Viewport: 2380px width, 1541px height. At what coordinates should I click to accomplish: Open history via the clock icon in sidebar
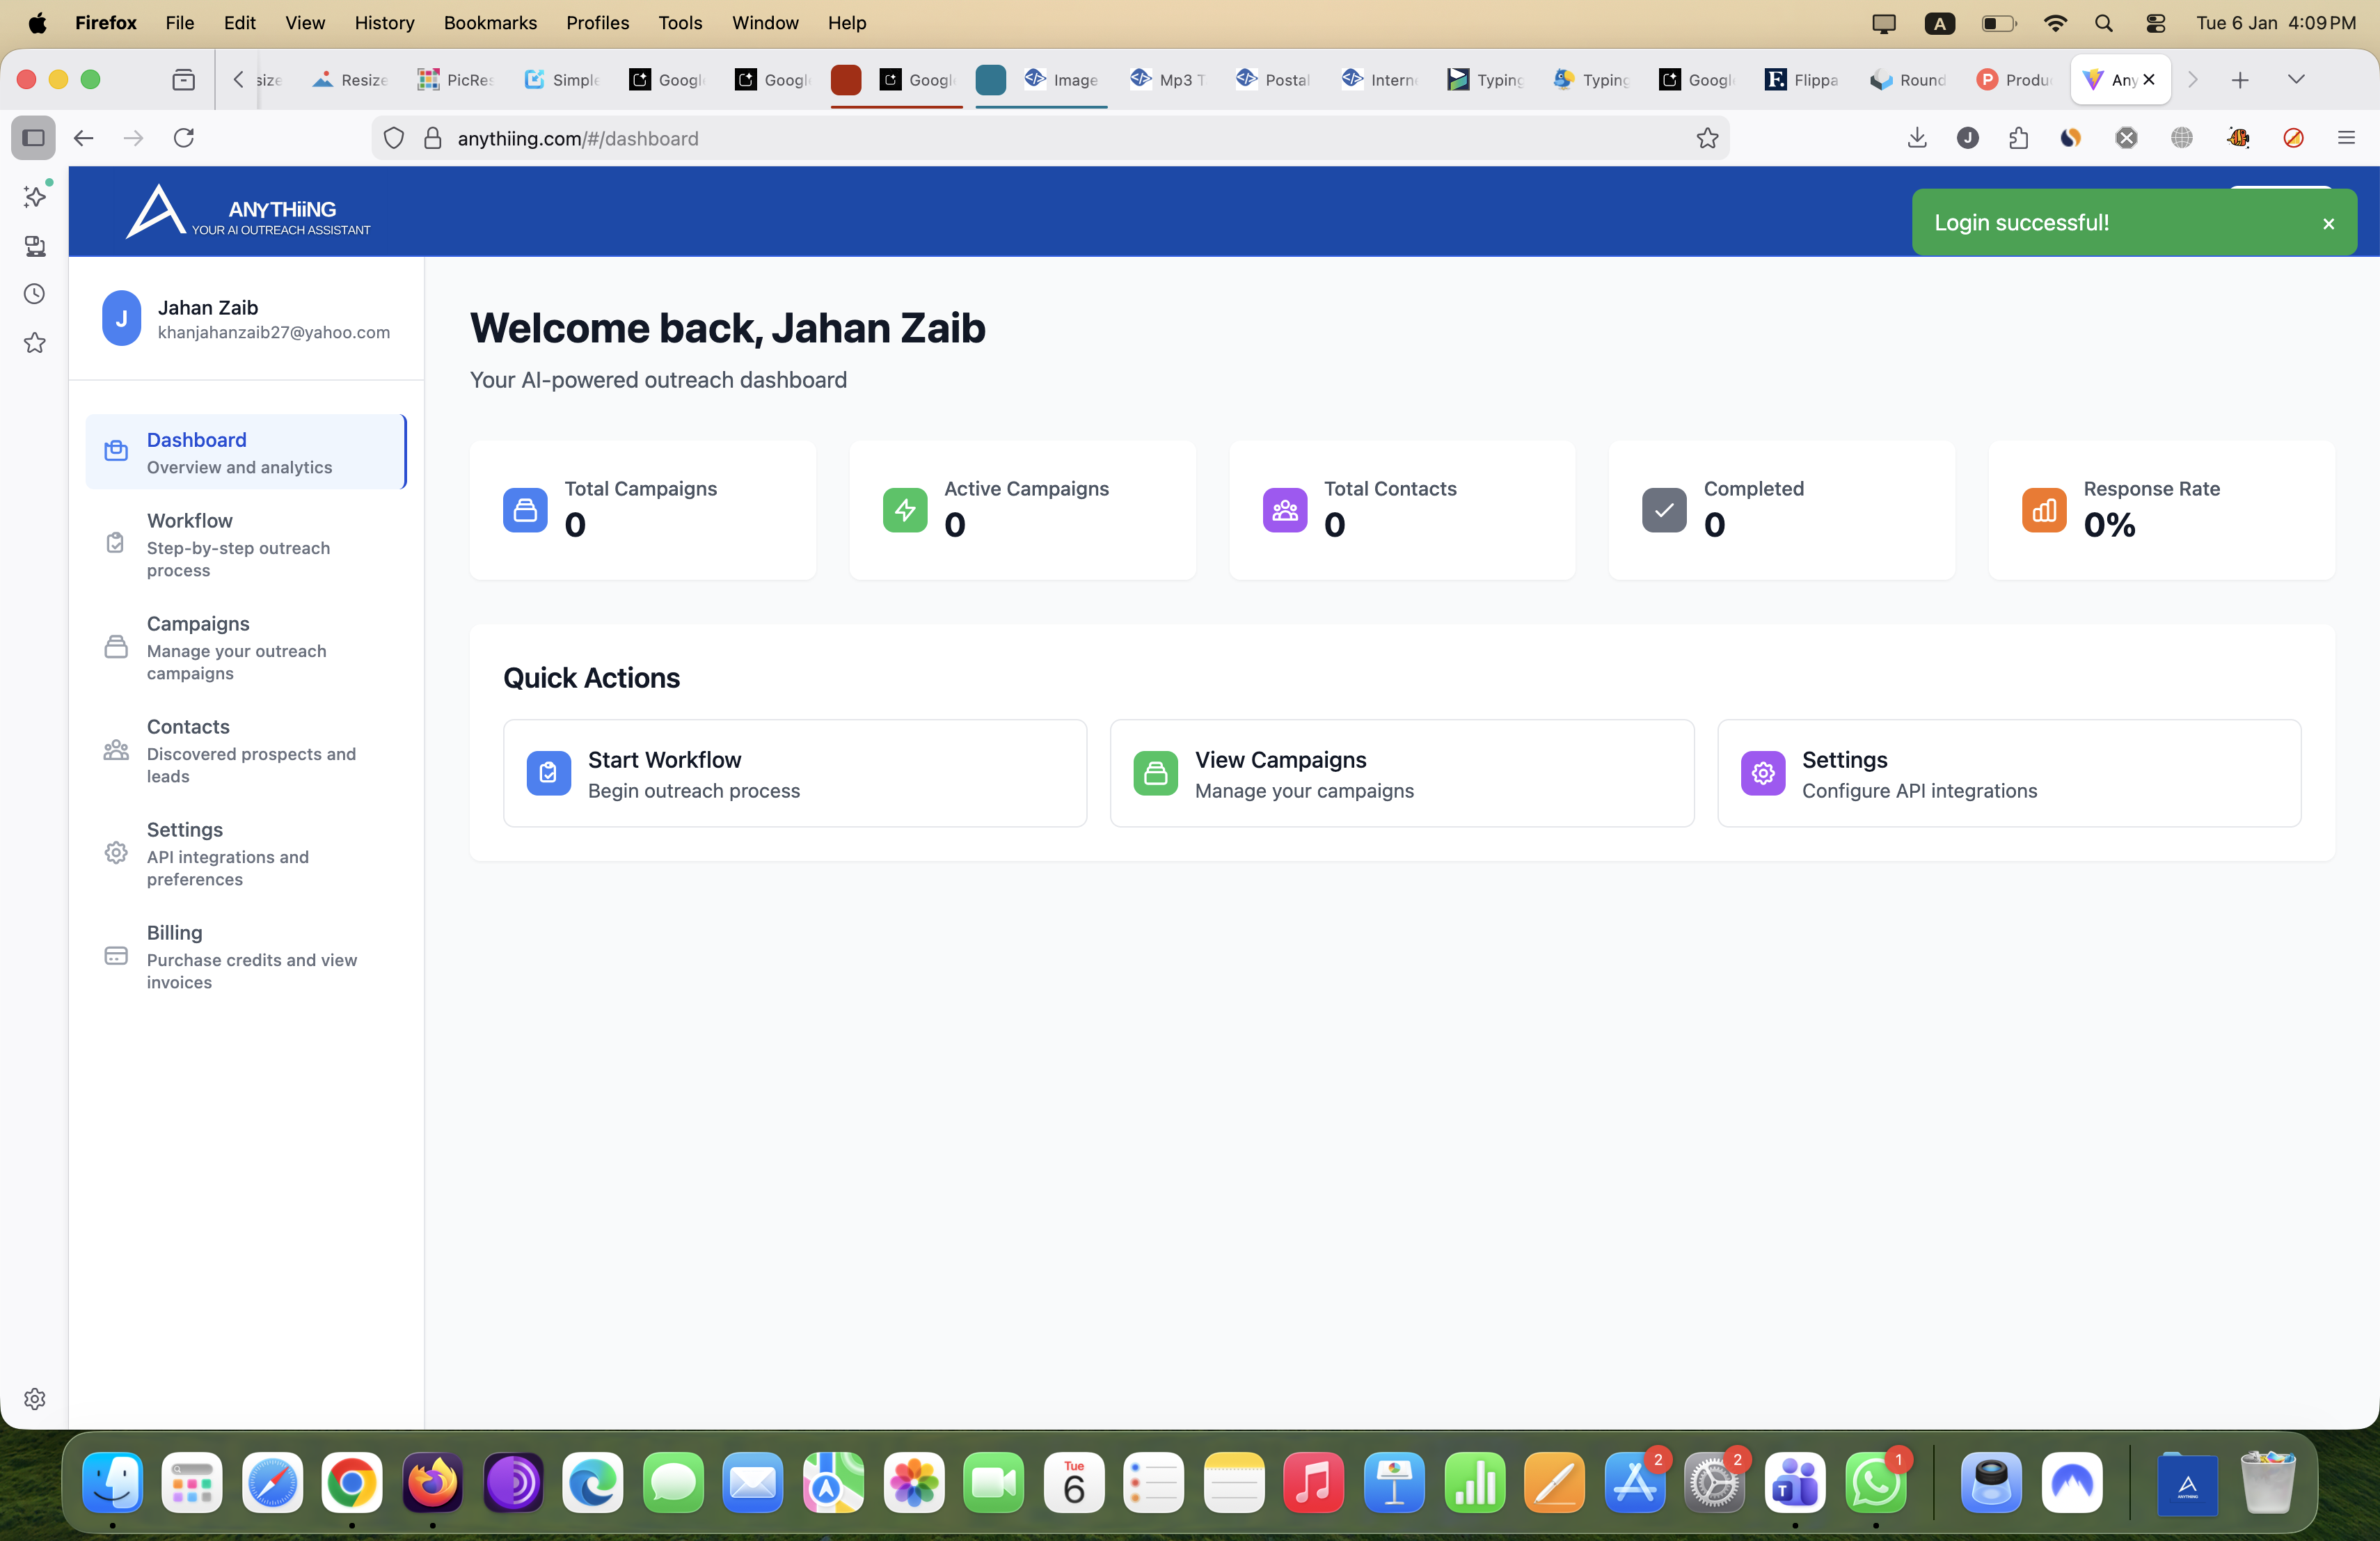click(x=35, y=294)
